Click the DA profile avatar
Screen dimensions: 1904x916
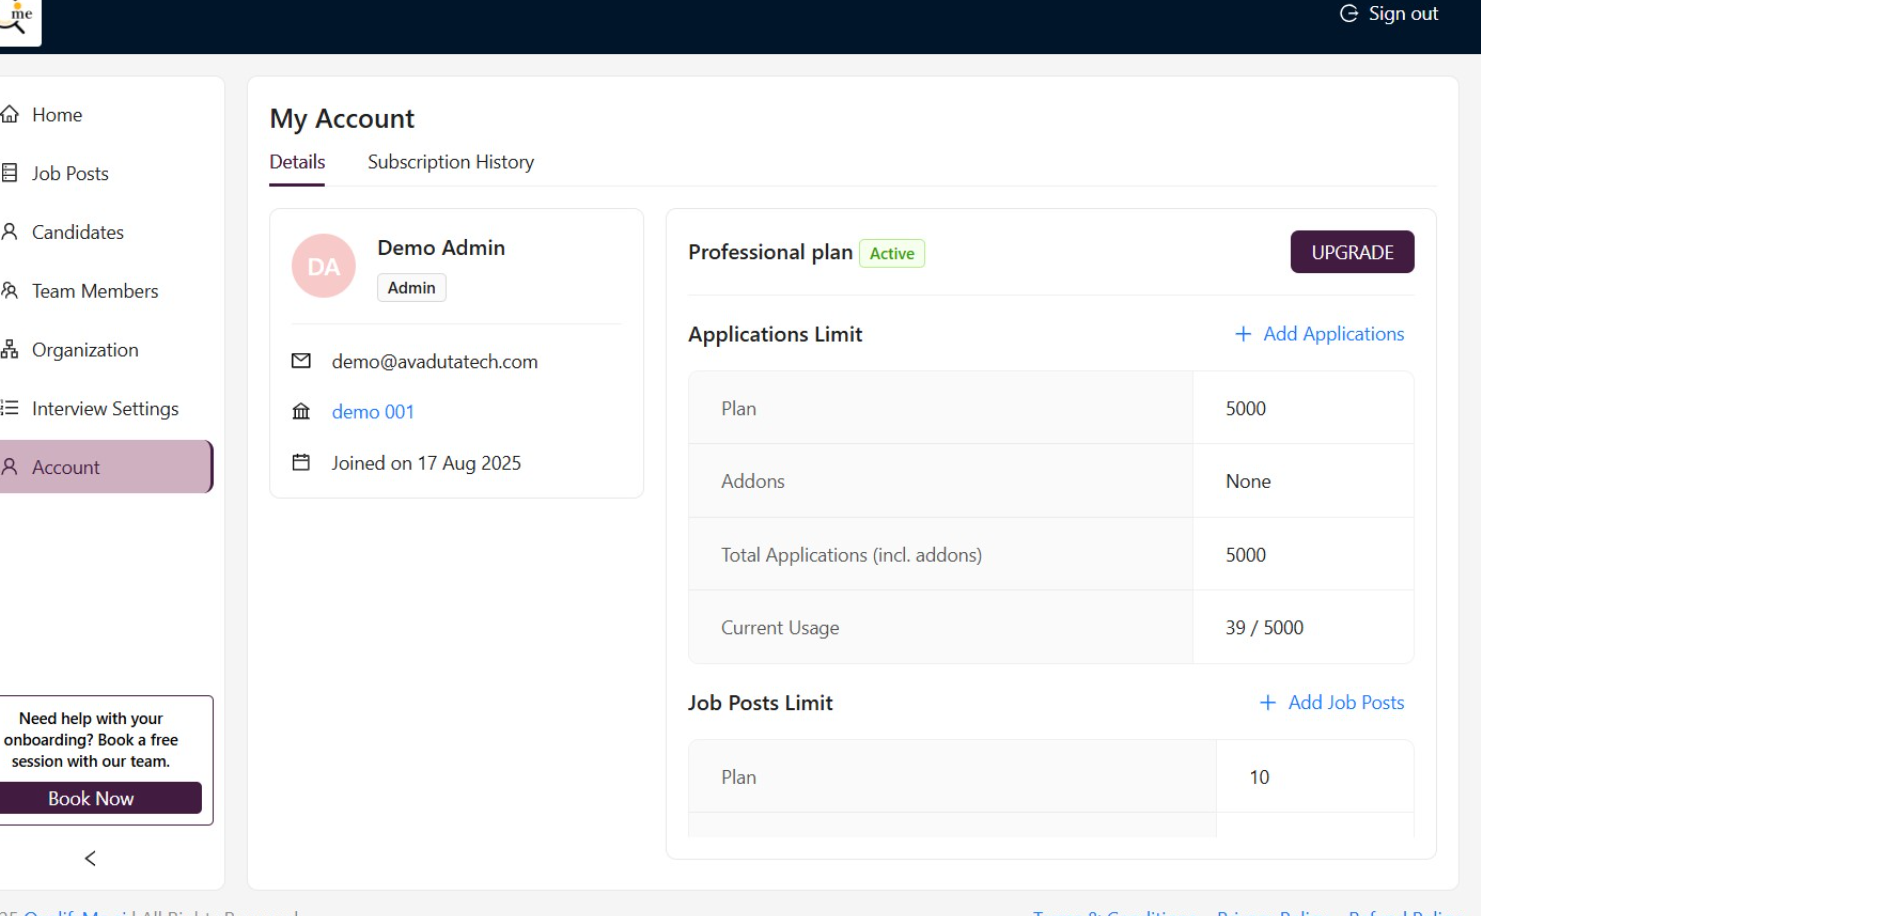(x=323, y=266)
